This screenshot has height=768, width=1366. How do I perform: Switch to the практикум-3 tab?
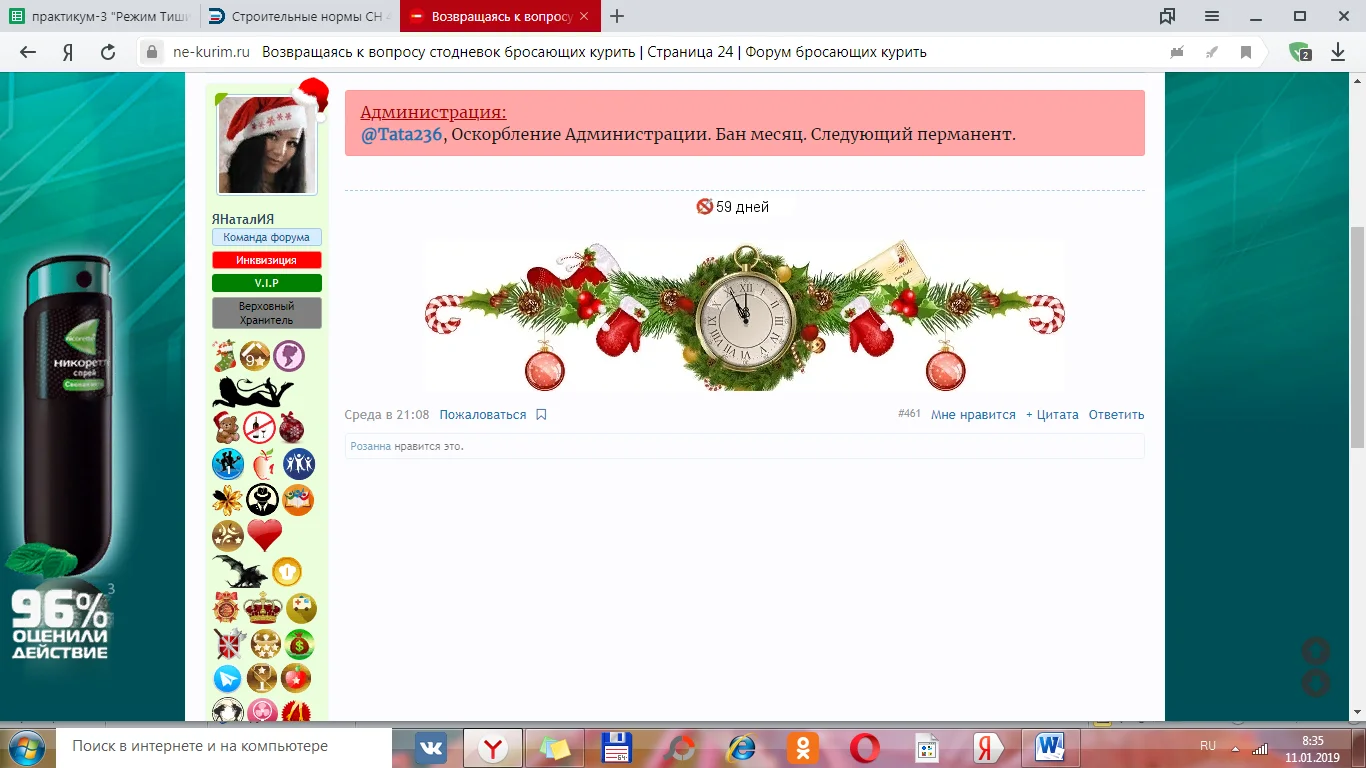point(100,17)
